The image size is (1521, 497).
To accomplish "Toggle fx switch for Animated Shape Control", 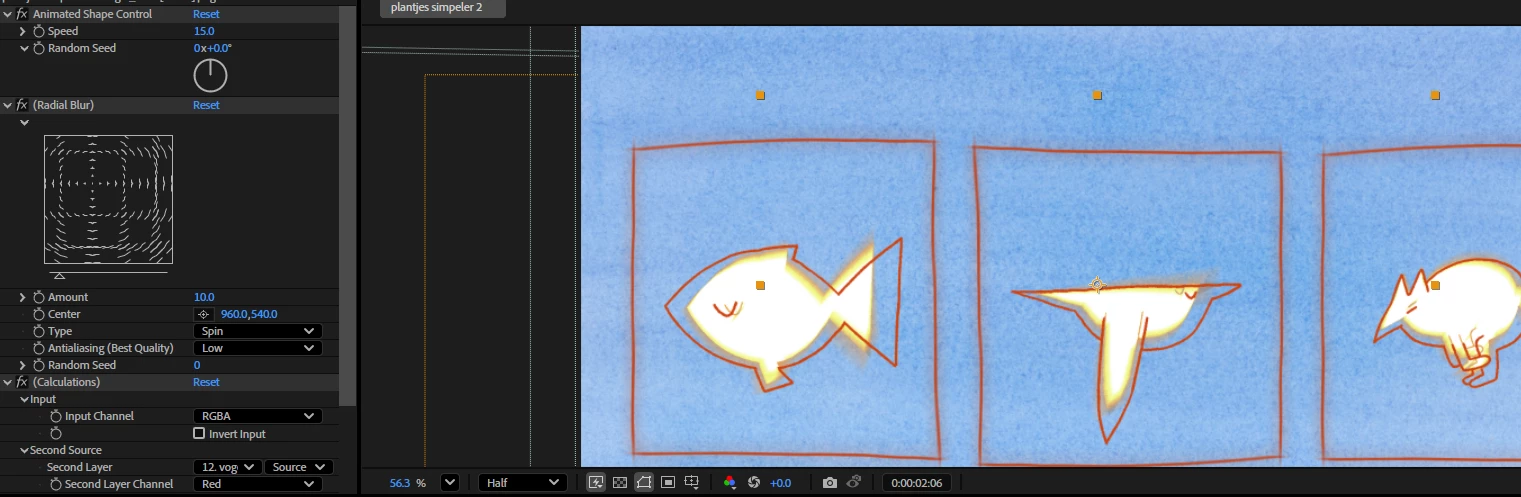I will [x=22, y=14].
